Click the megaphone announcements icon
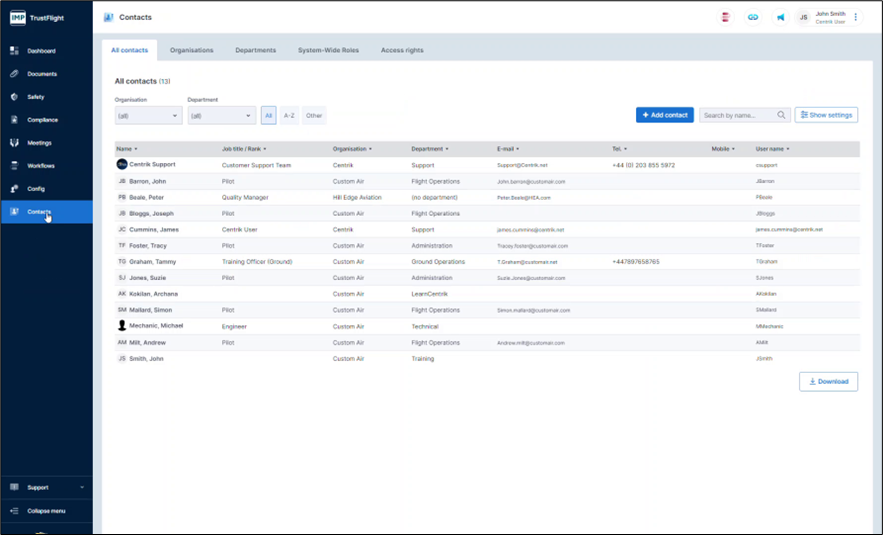The height and width of the screenshot is (535, 883). coord(780,17)
